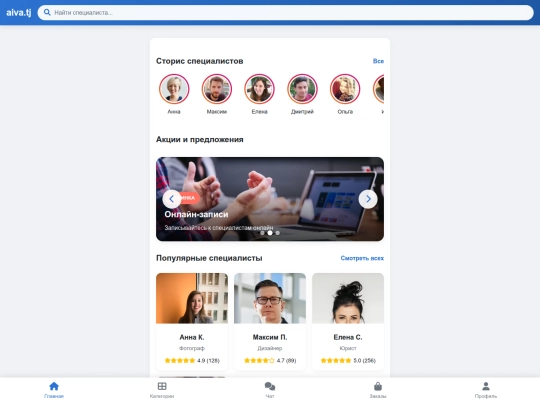The image size is (540, 405).
Task: Open Максим's story avatar
Action: click(x=217, y=89)
